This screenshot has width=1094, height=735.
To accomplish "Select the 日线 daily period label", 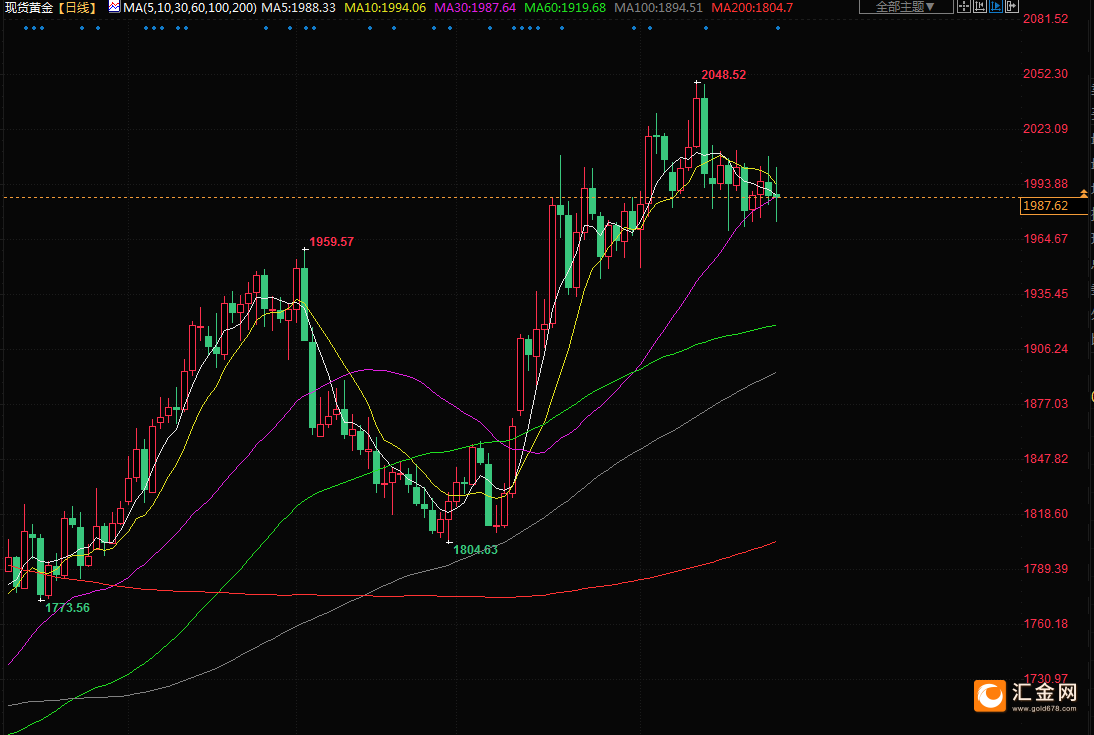I will point(76,8).
